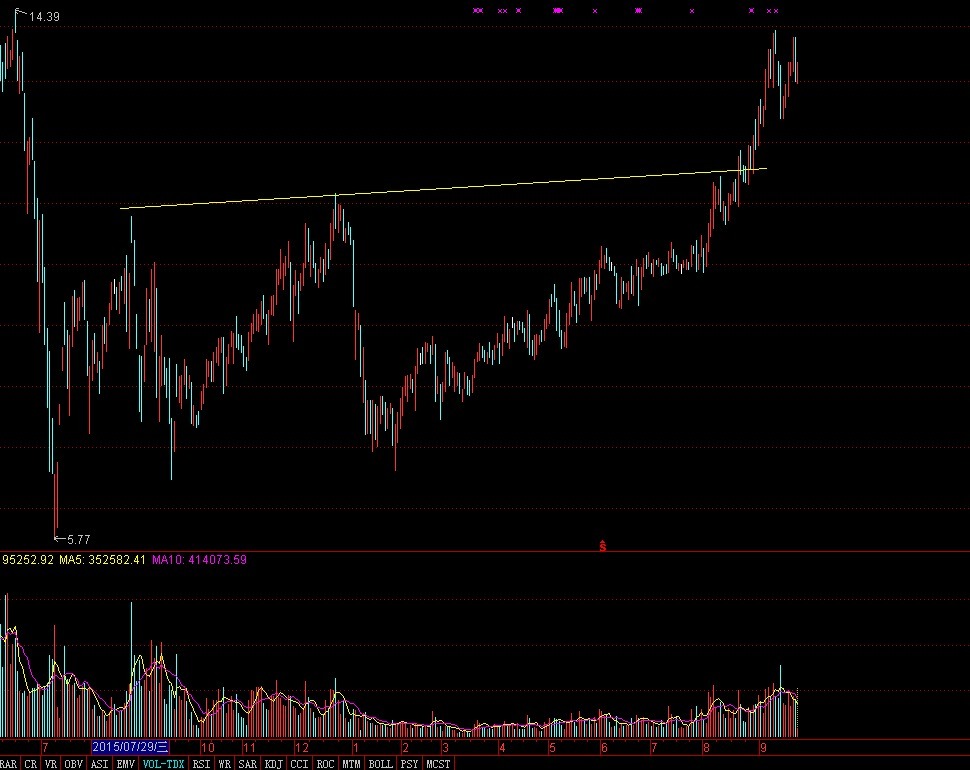Click the 5.77 low price label

click(79, 539)
